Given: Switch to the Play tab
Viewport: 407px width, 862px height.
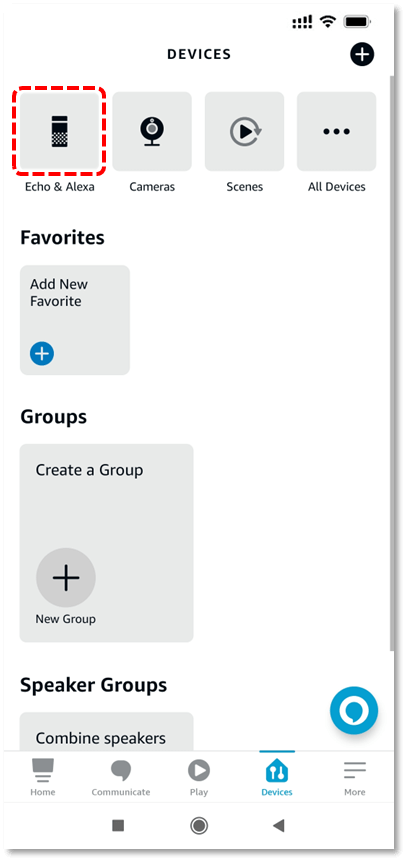Looking at the screenshot, I should point(199,777).
